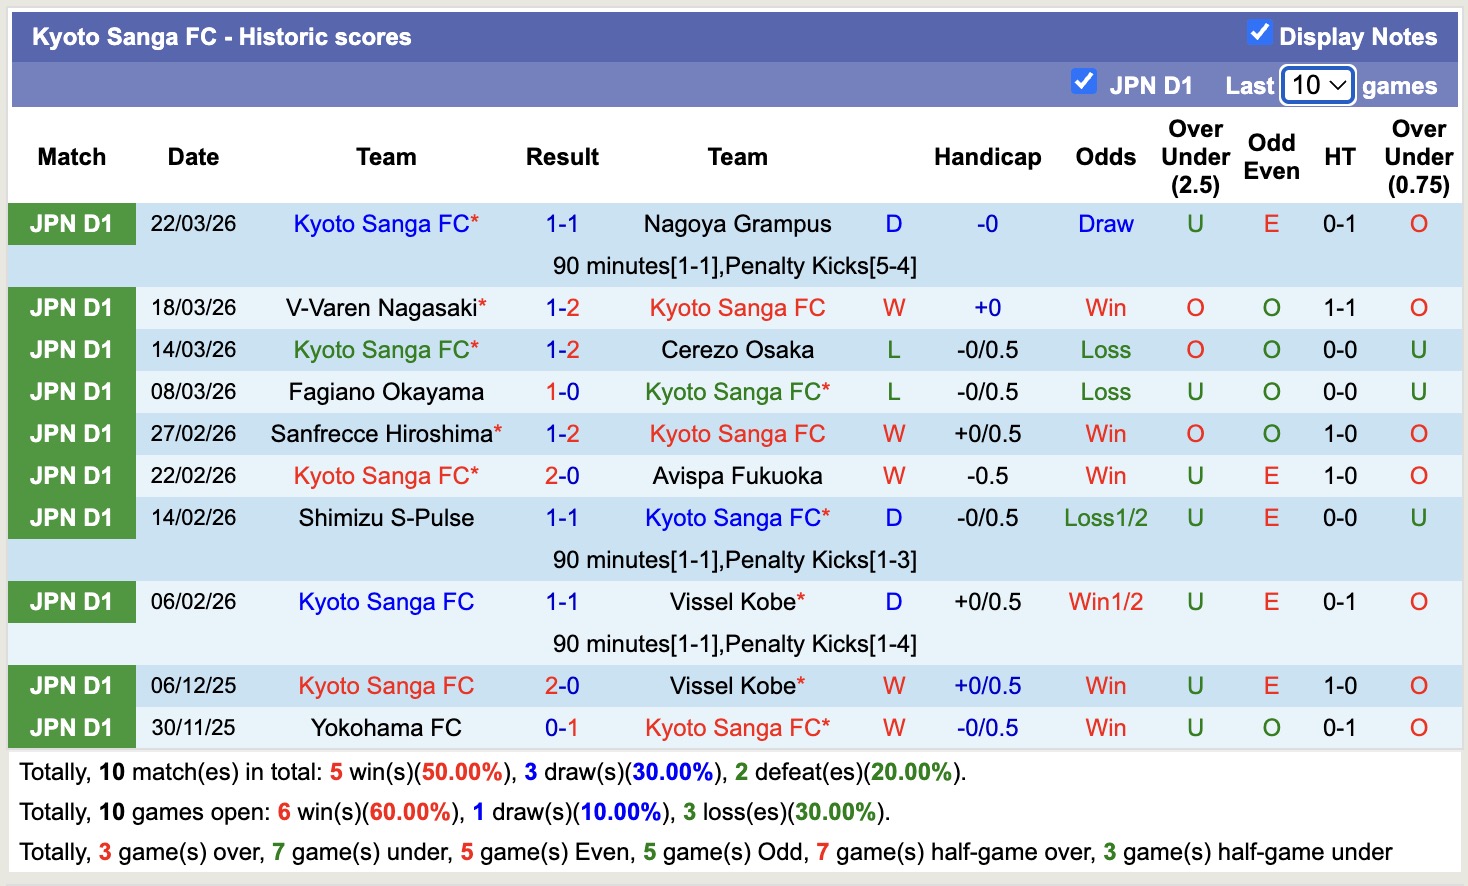1468x886 pixels.
Task: Open the Kyoto Sanga FC link on 22/03/26 row
Action: tap(379, 223)
